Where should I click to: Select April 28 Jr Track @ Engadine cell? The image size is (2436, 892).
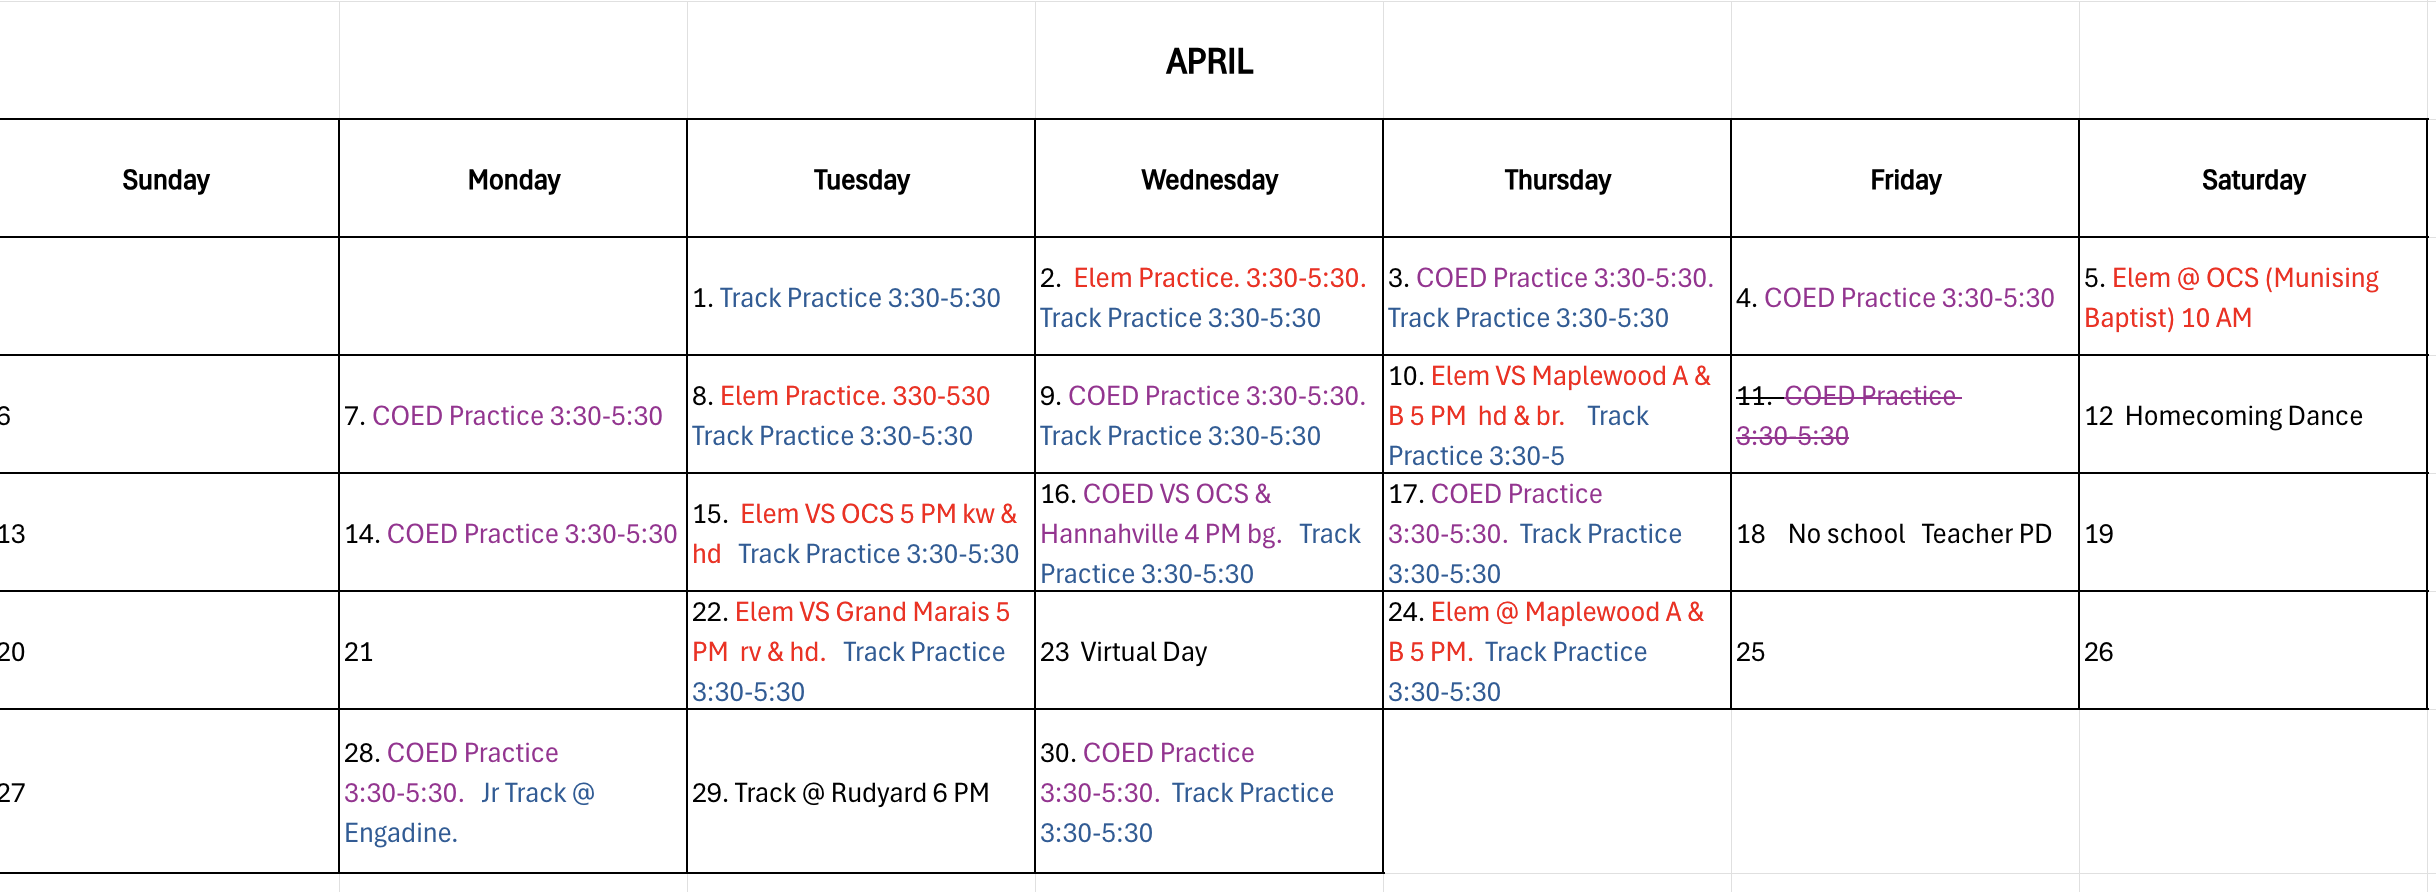513,792
